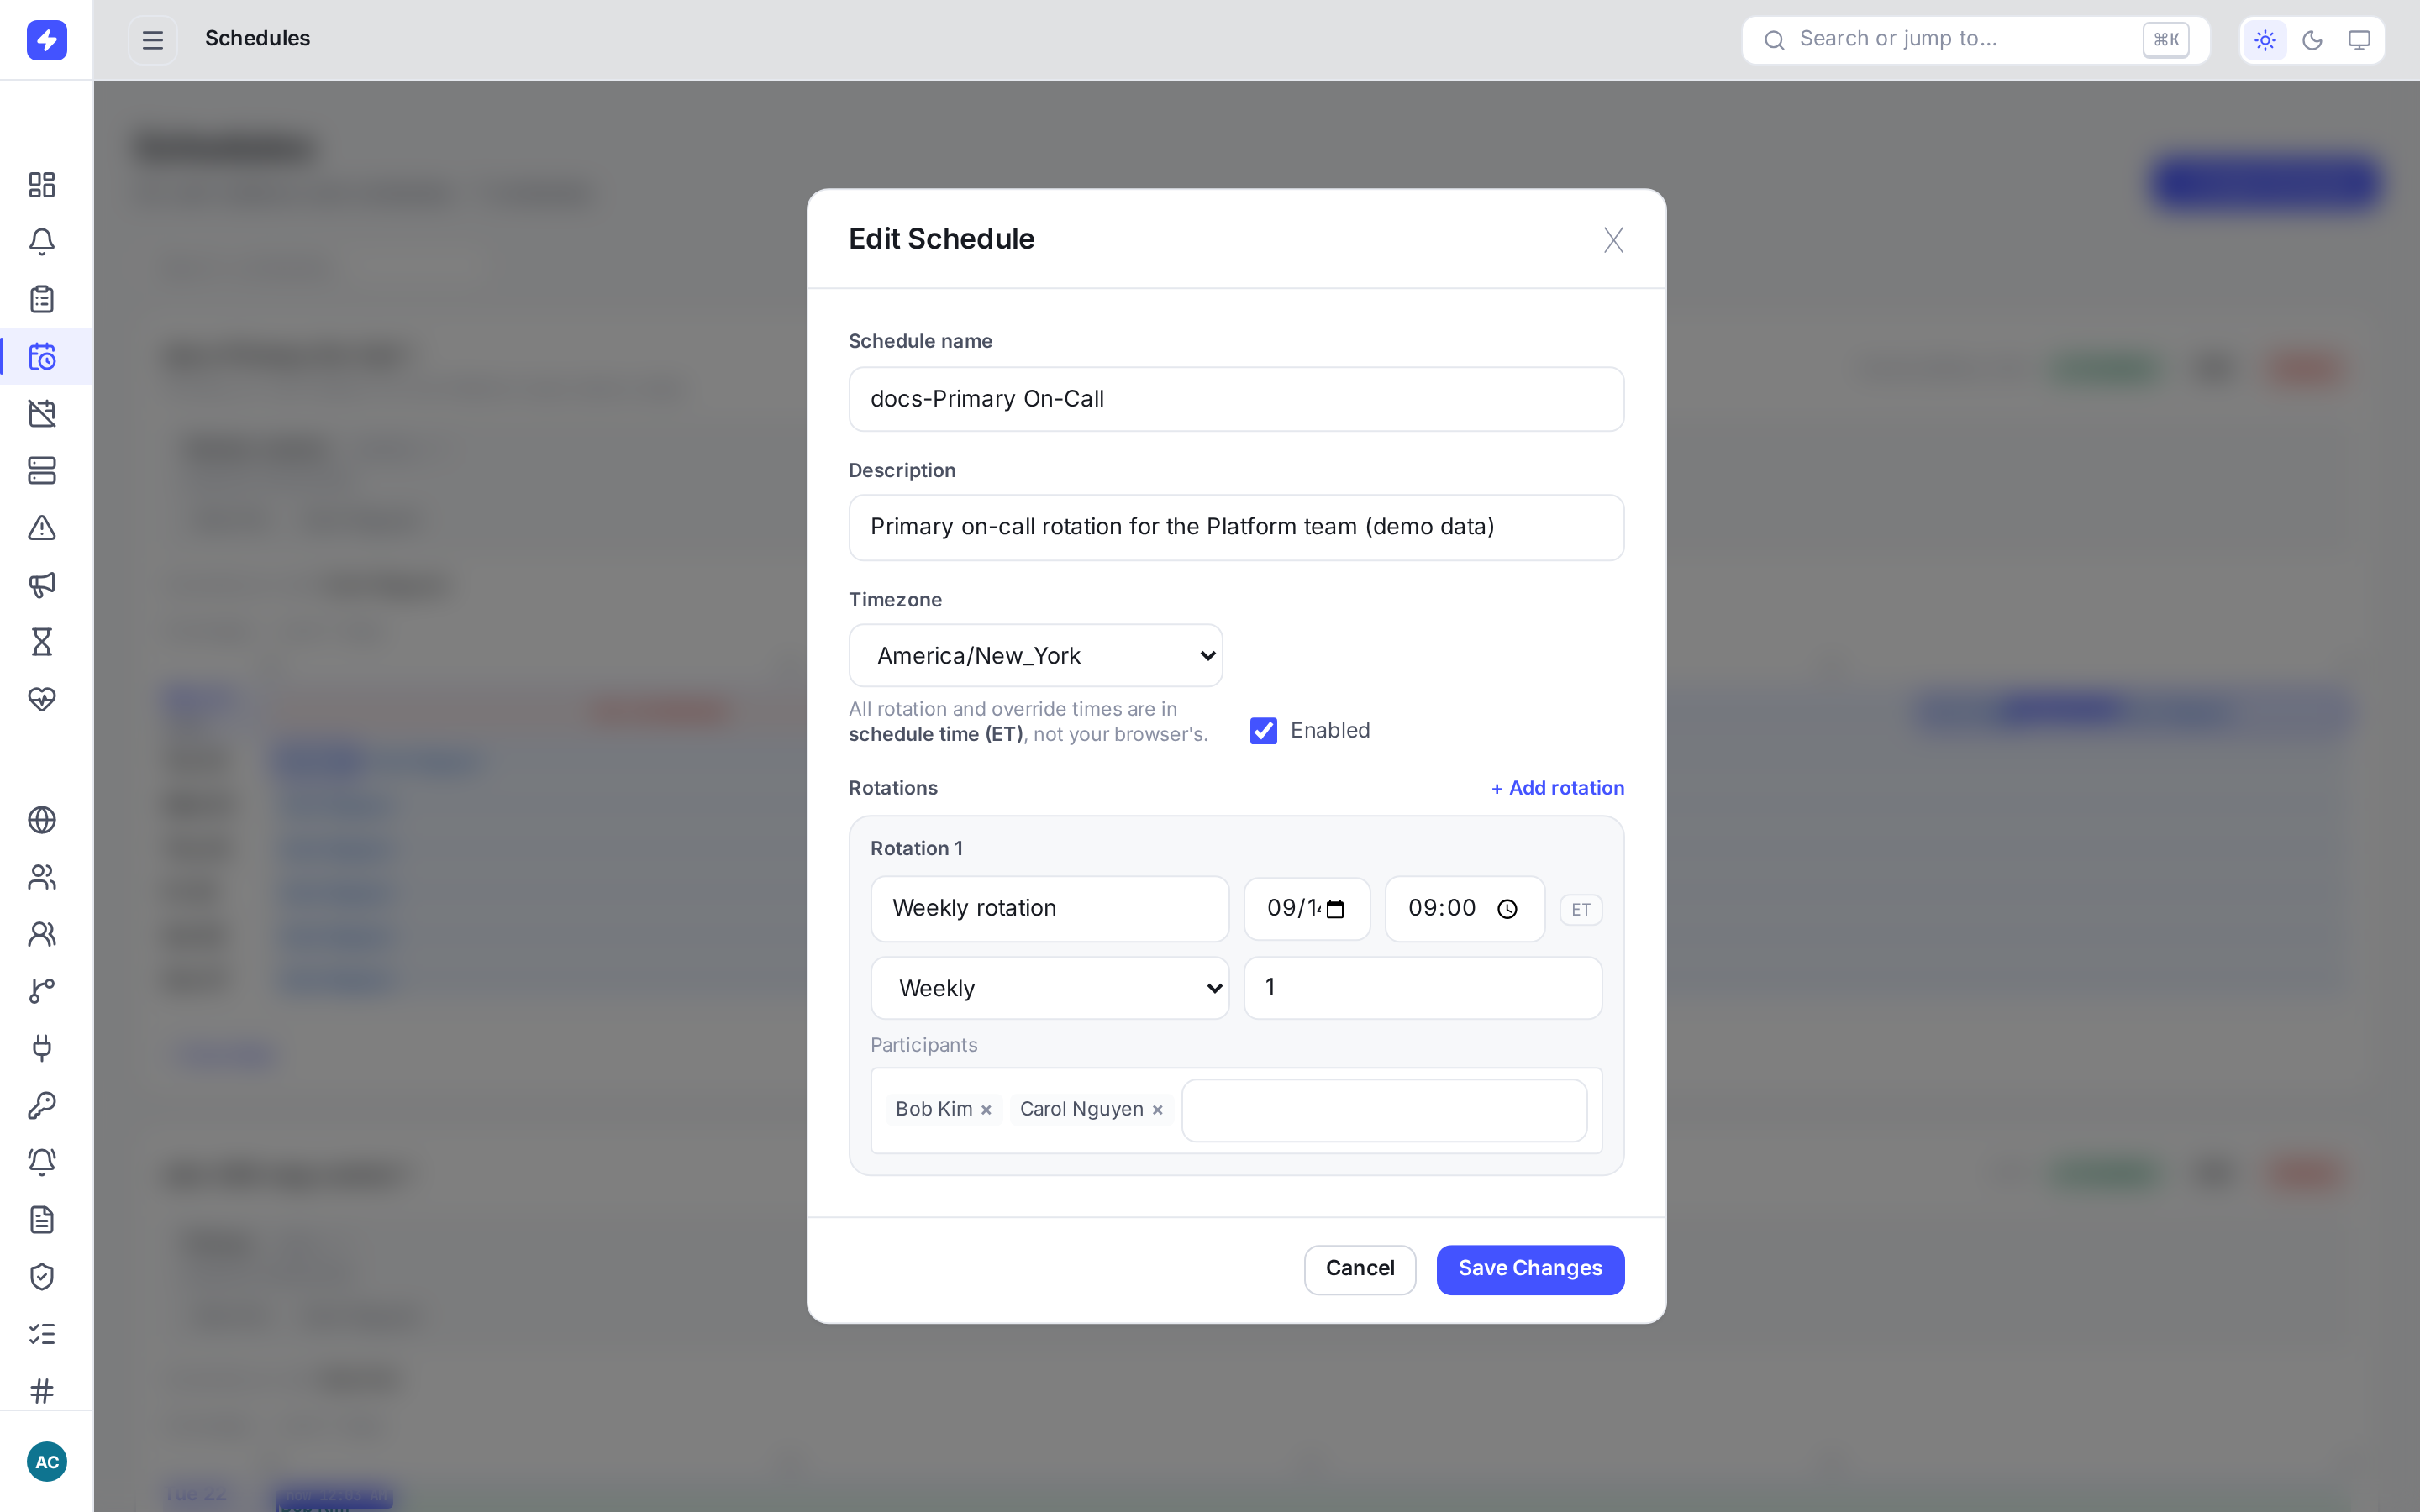Open the crossed-out calendar sidebar icon
Screen dimensions: 2420x1512
(x=42, y=414)
